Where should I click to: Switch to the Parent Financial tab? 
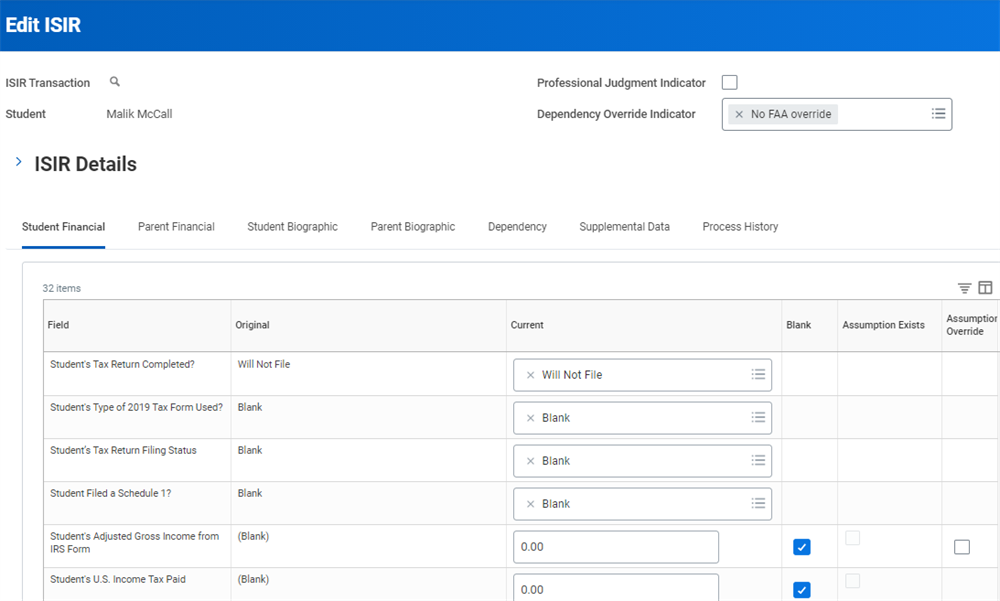[176, 226]
